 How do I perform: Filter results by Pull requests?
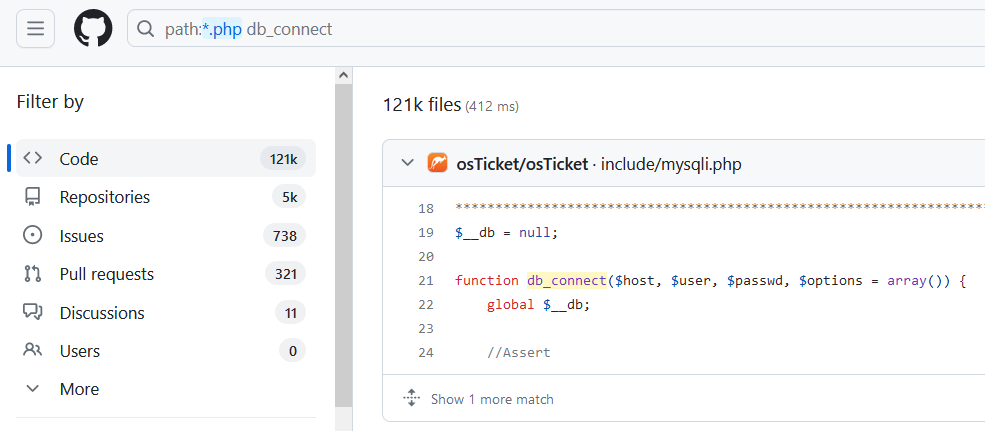coord(107,274)
